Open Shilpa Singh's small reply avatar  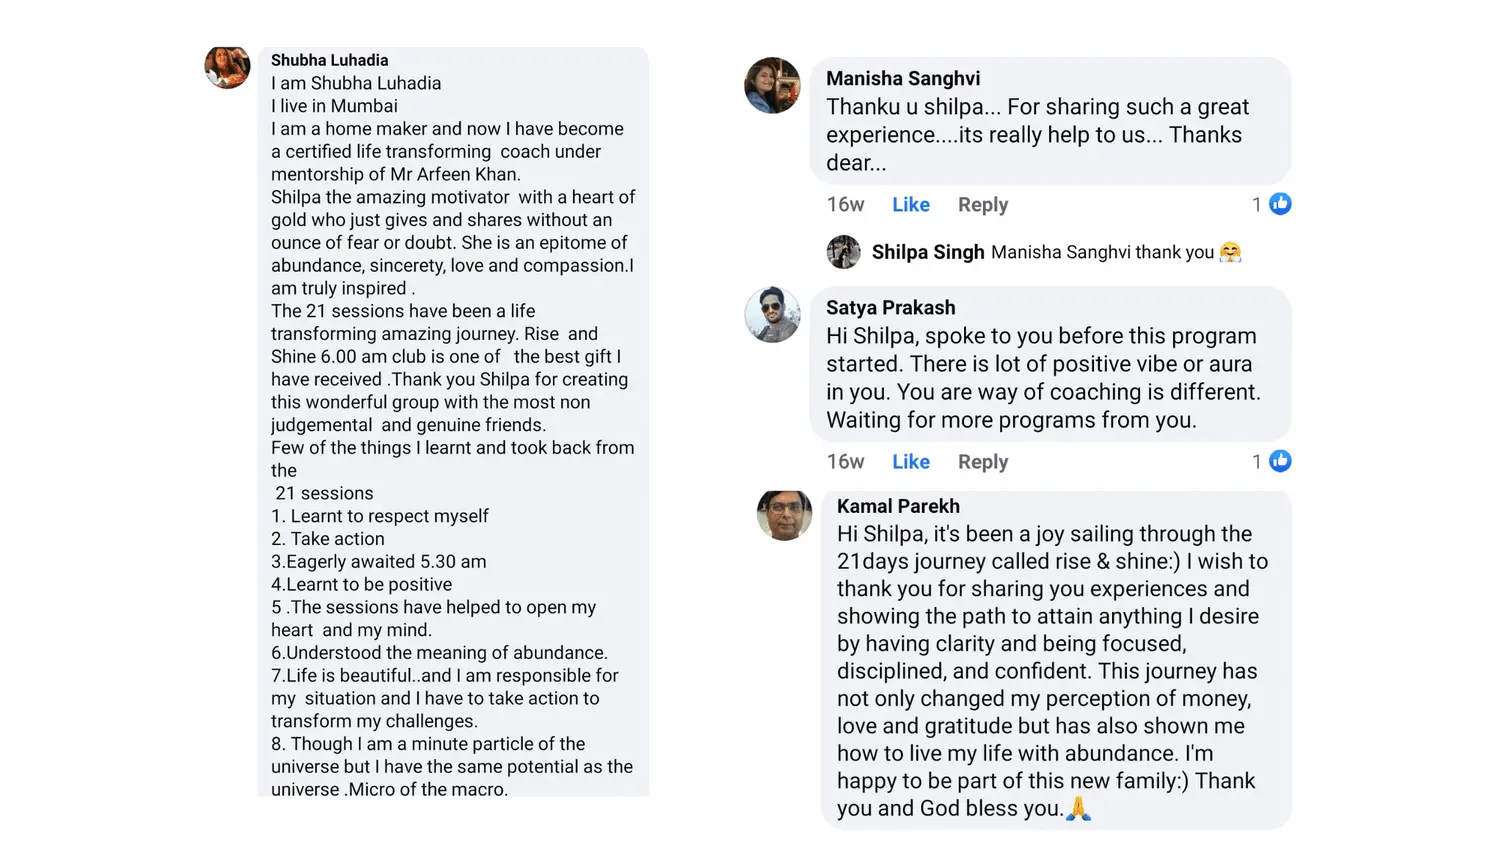843,252
